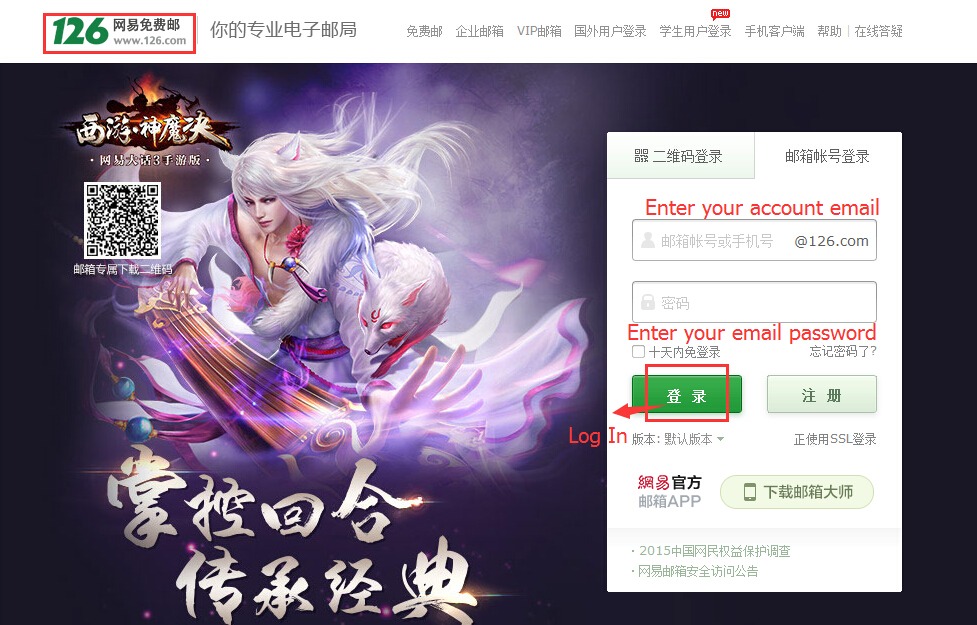This screenshot has height=625, width=977.
Task: Switch to the 二维码登录 tab
Action: click(x=680, y=156)
